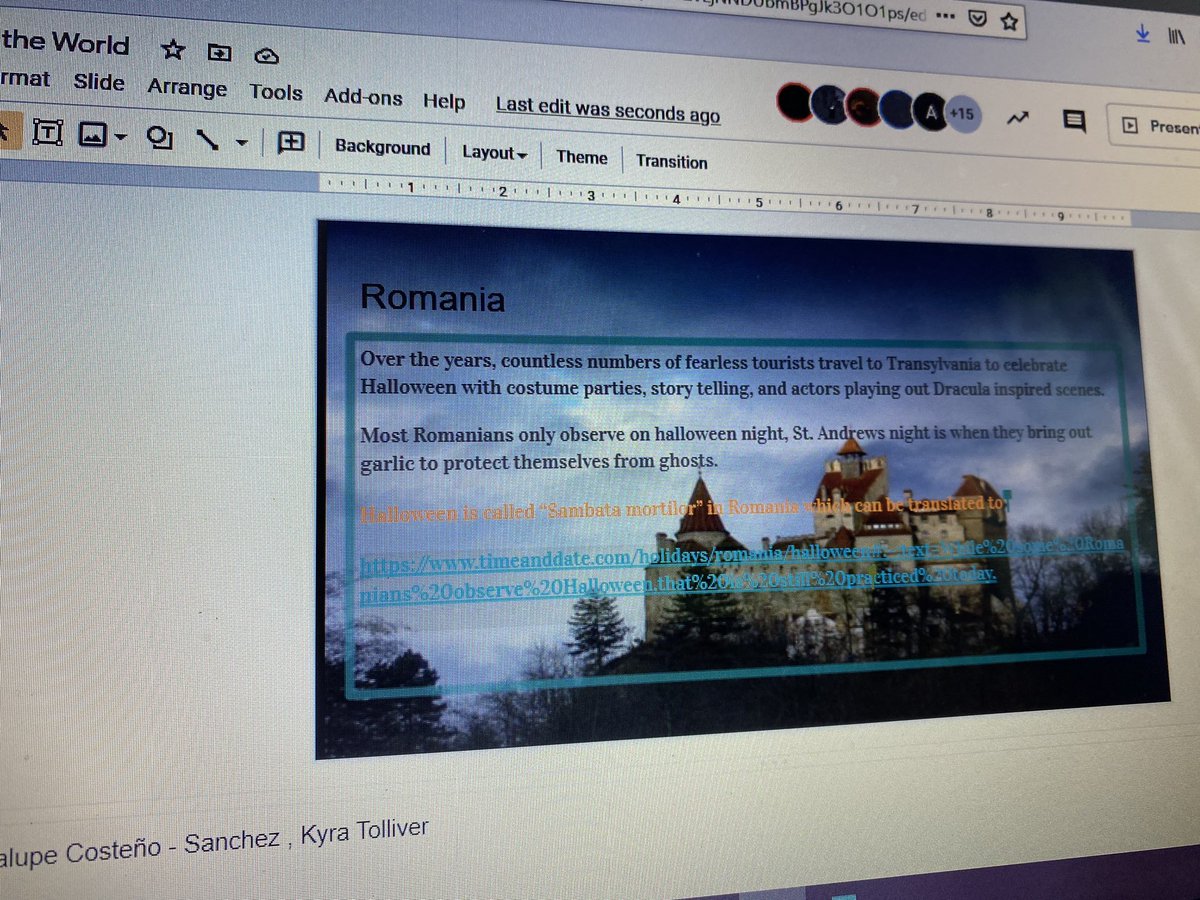Click the speaker notes with Kyra Tolliver
Image resolution: width=1200 pixels, height=900 pixels.
tap(214, 842)
